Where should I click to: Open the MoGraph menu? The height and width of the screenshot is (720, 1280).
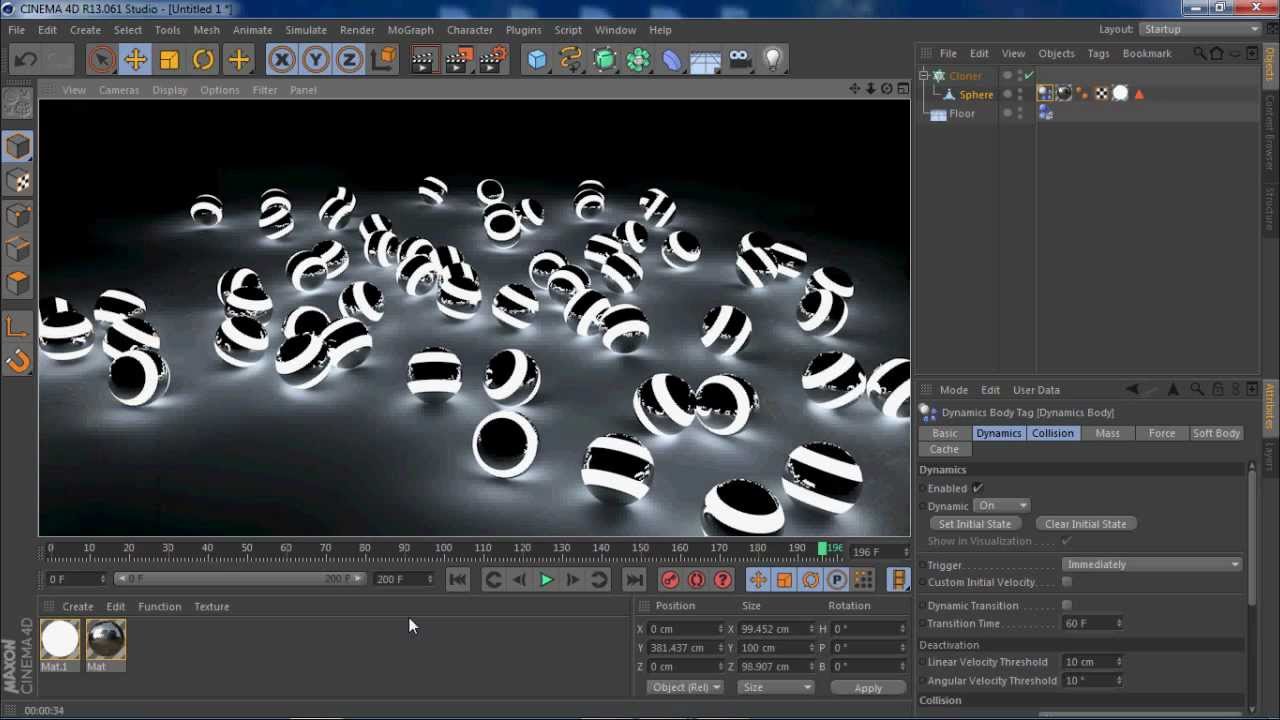pos(410,30)
